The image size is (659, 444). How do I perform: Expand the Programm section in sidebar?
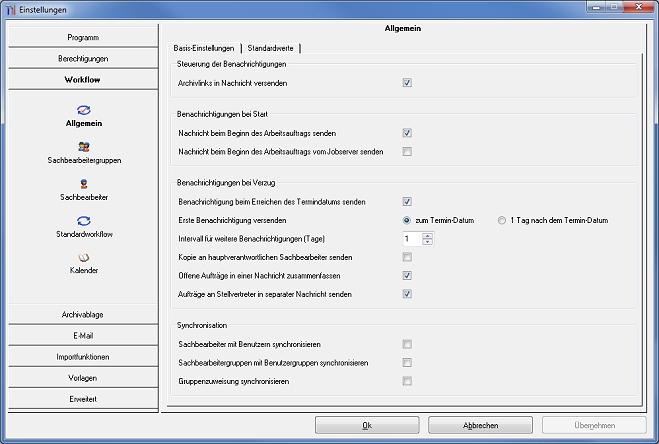coord(83,37)
